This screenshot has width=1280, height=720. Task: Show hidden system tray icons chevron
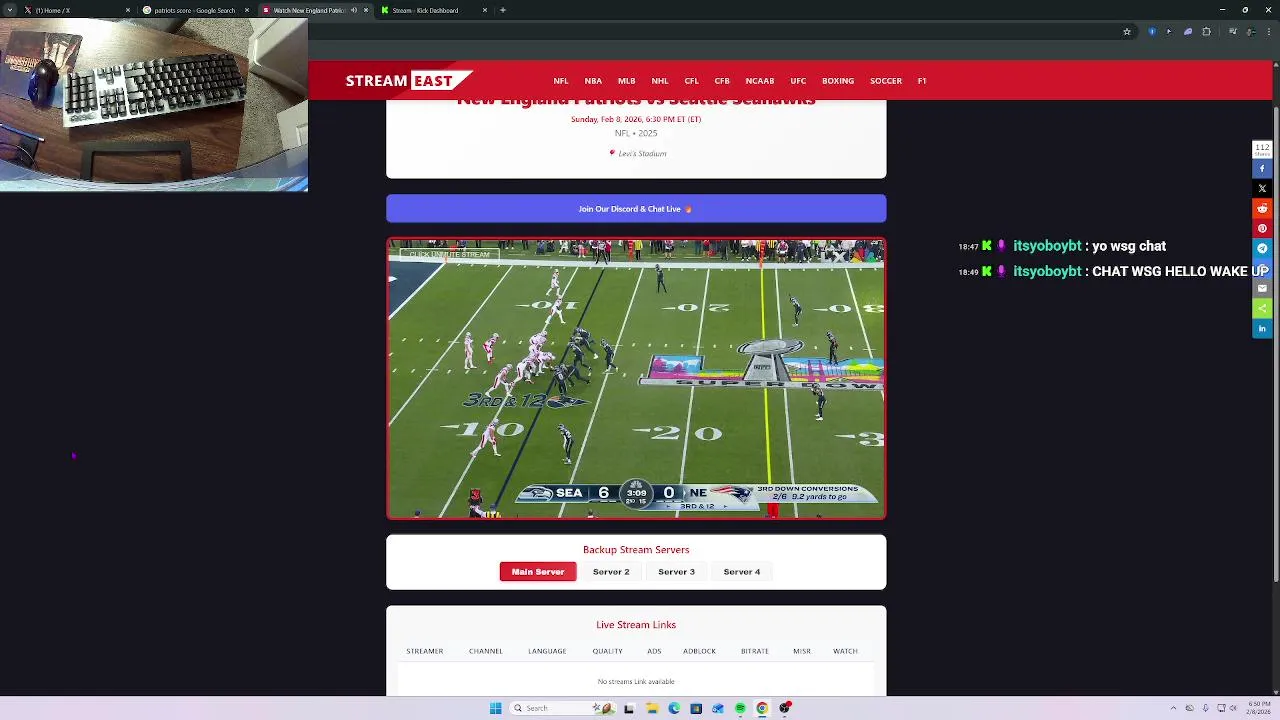coord(1174,708)
